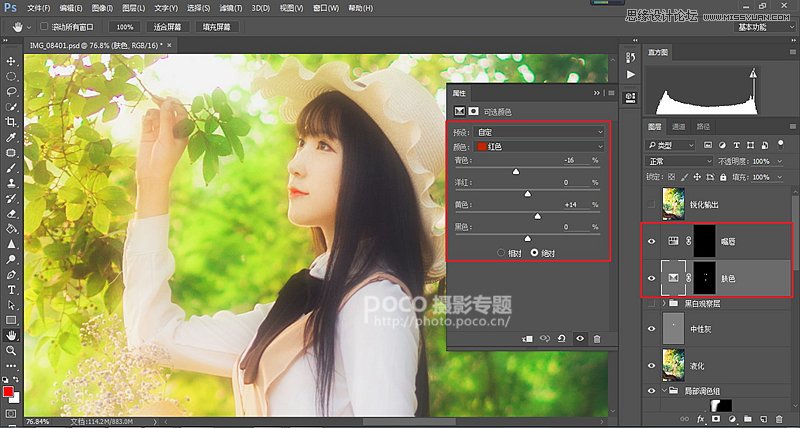Screen dimensions: 800x428
Task: Open the fill 填充 dropdown arrow
Action: (x=779, y=177)
